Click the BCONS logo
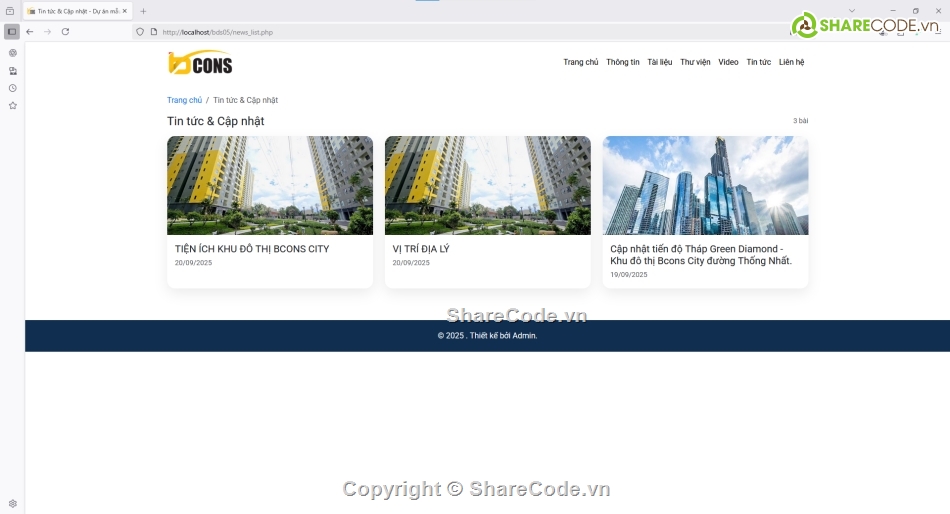This screenshot has height=514, width=950. (x=201, y=62)
